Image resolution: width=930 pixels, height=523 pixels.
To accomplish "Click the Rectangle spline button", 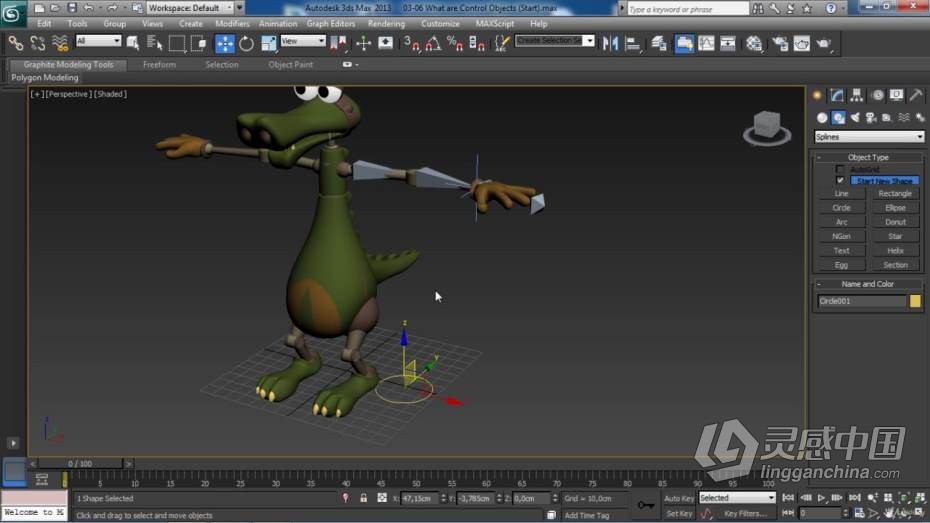I will tap(895, 194).
